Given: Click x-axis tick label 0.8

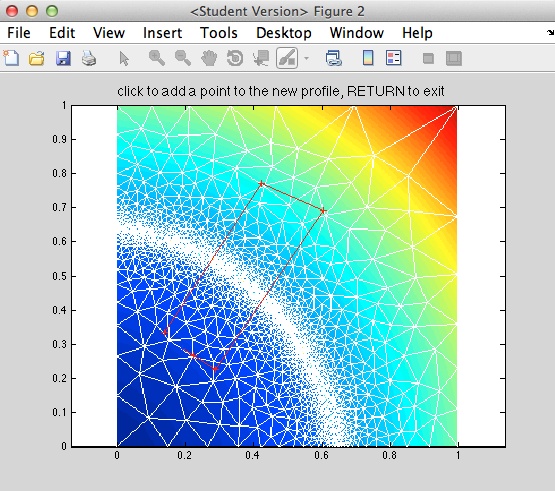Looking at the screenshot, I should click(x=389, y=455).
